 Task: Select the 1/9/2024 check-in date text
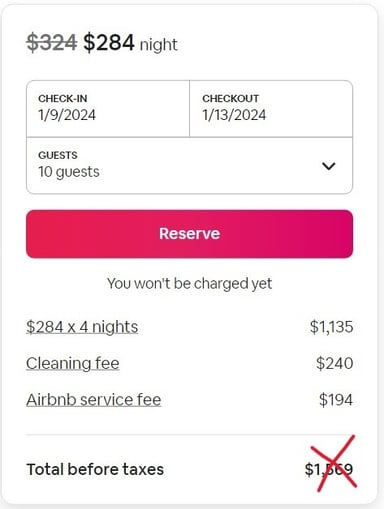click(x=67, y=115)
